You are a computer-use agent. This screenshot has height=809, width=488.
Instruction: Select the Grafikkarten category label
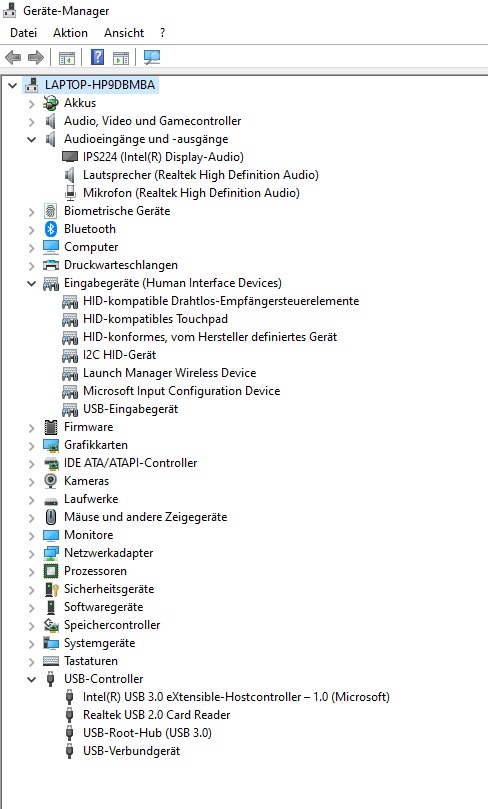click(x=95, y=445)
